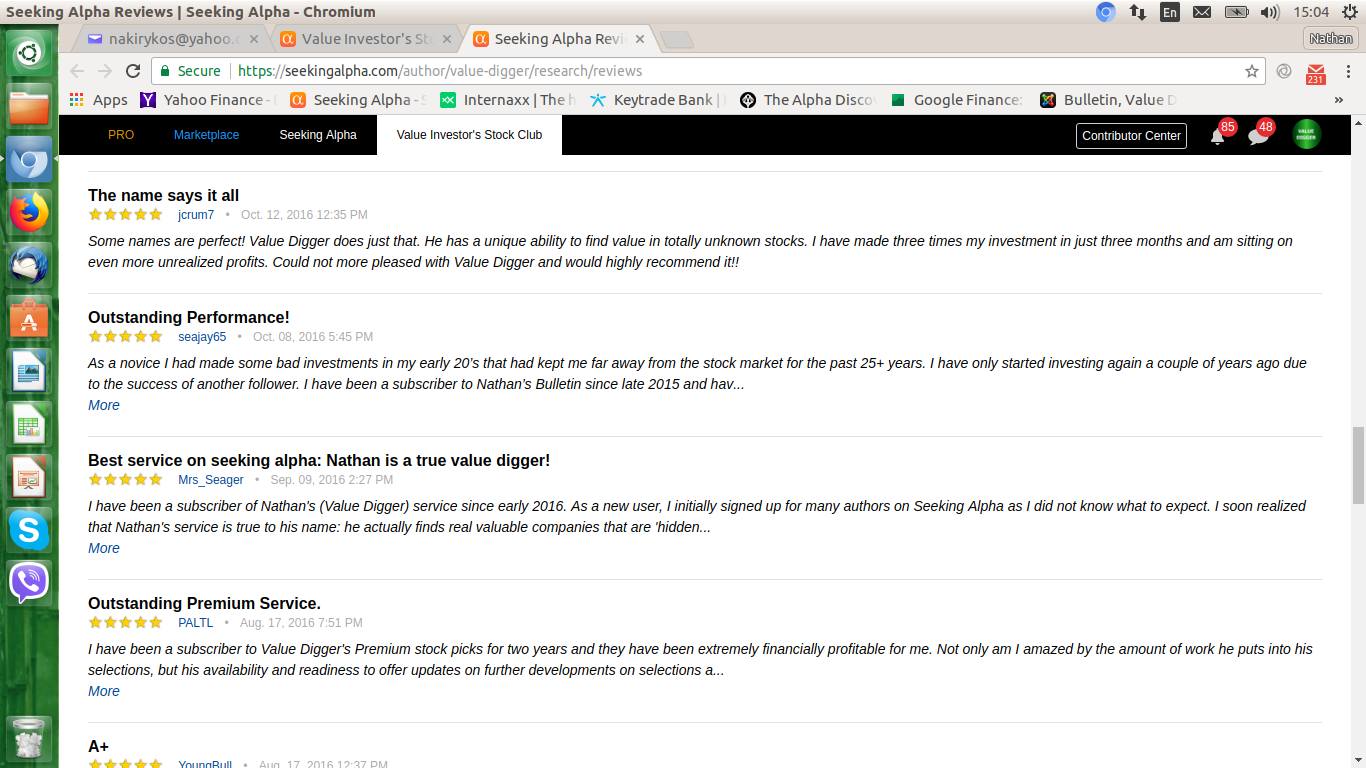Open the Keytrade Bank bookmark
The width and height of the screenshot is (1366, 768).
pos(658,100)
